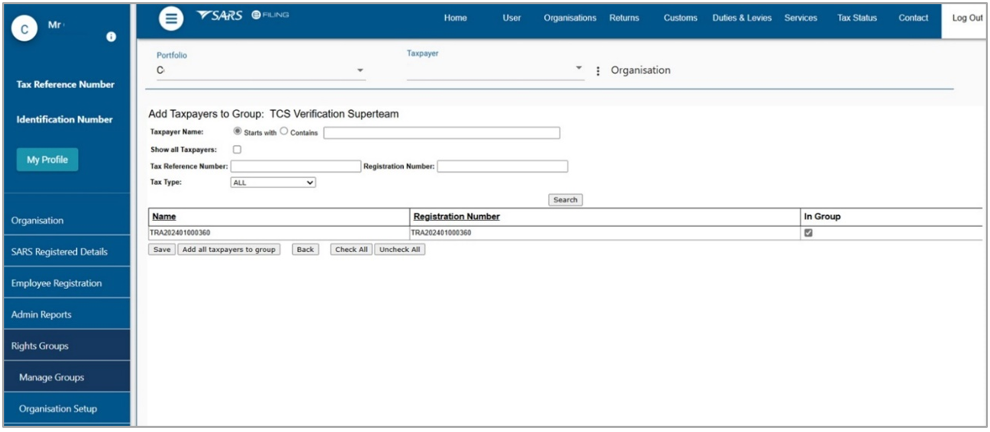Tick the Show all Taxpayers checkbox
Screen dimensions: 990x432
click(237, 150)
